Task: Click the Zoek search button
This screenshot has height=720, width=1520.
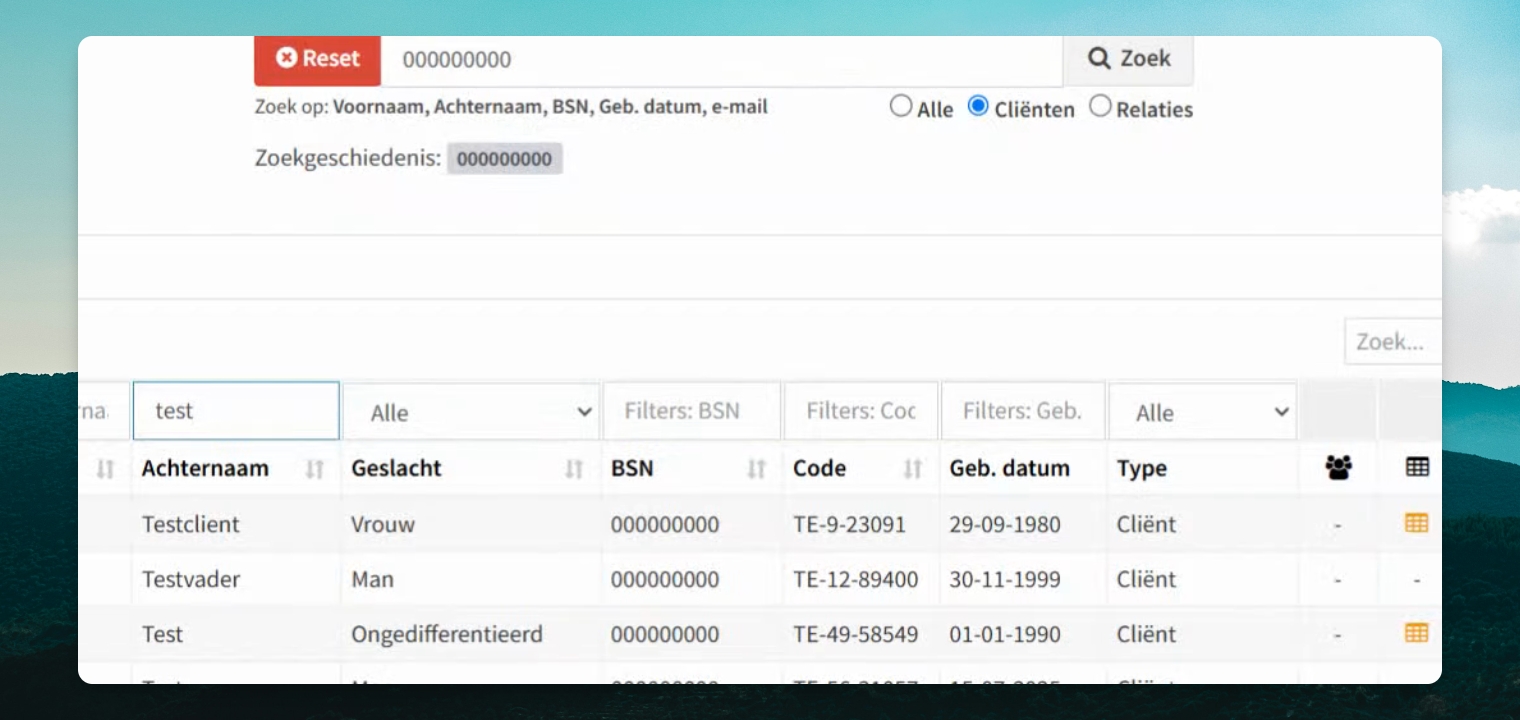Action: click(1128, 59)
